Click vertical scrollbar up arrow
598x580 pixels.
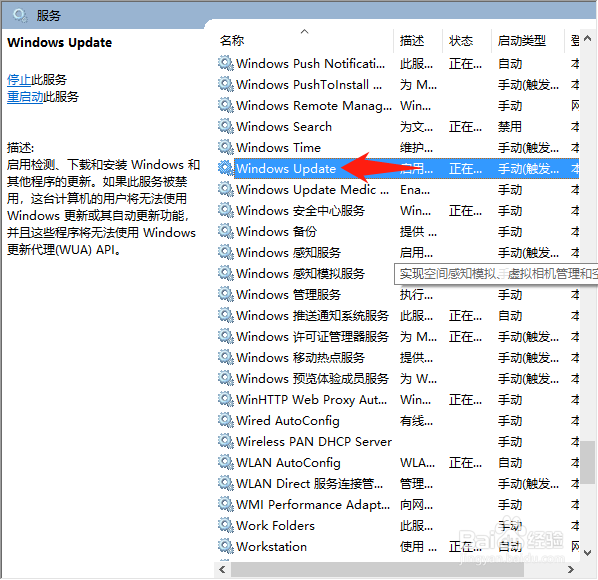tap(588, 39)
